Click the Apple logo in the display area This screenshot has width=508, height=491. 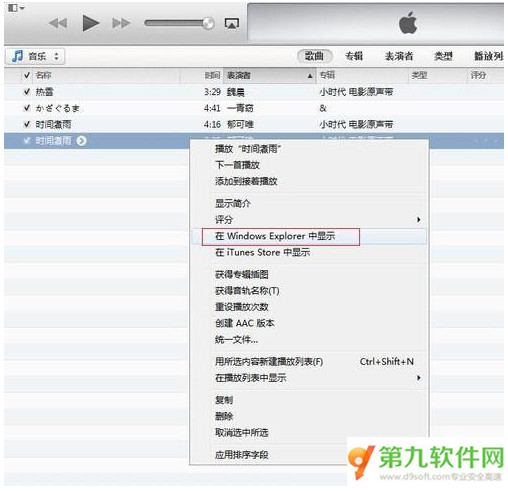tap(408, 23)
